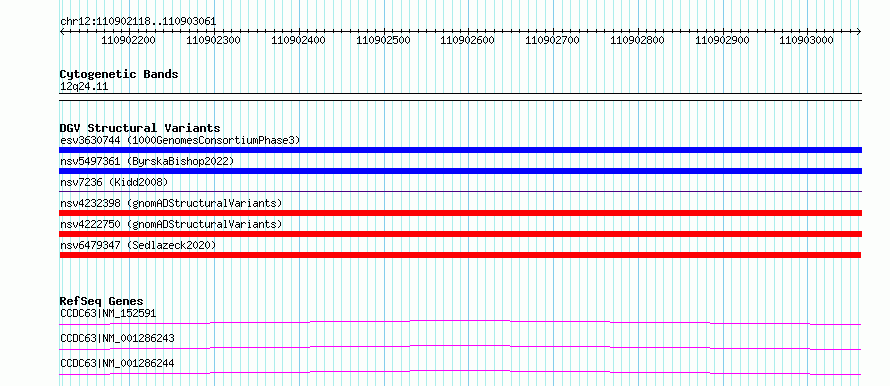Click ruler position 110902500
The height and width of the screenshot is (386, 890).
(x=383, y=40)
